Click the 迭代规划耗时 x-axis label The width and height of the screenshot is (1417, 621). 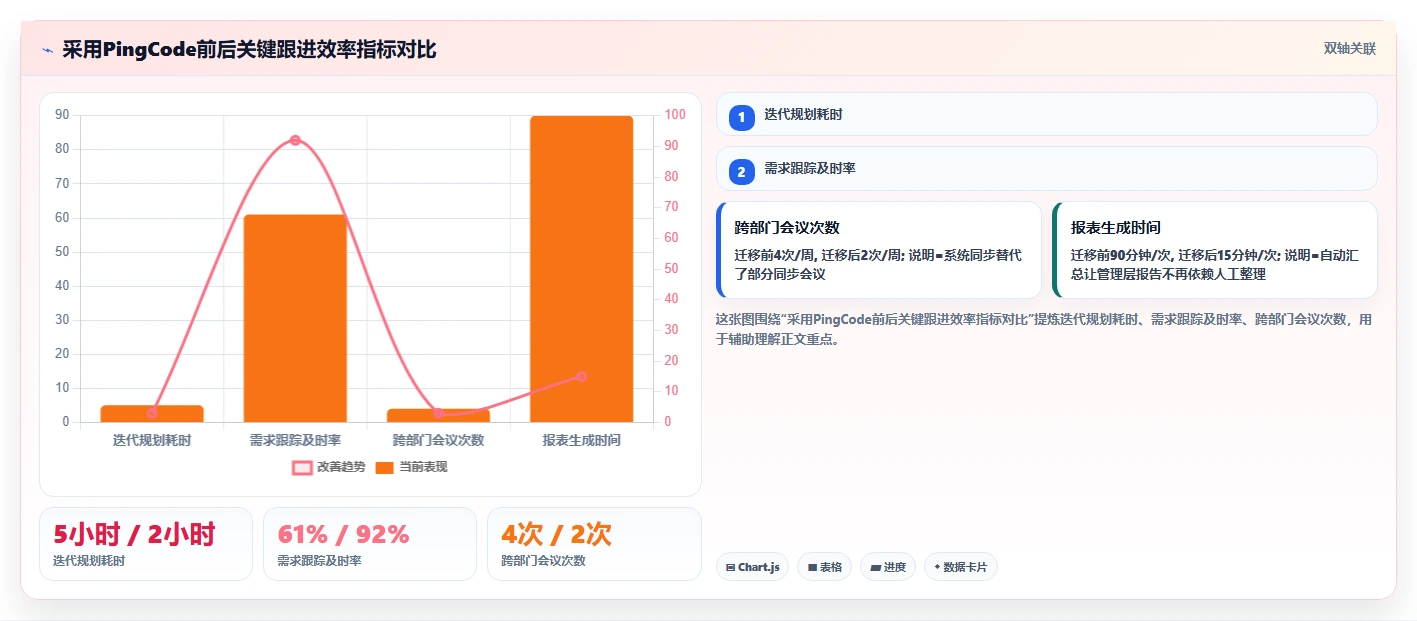click(x=152, y=440)
